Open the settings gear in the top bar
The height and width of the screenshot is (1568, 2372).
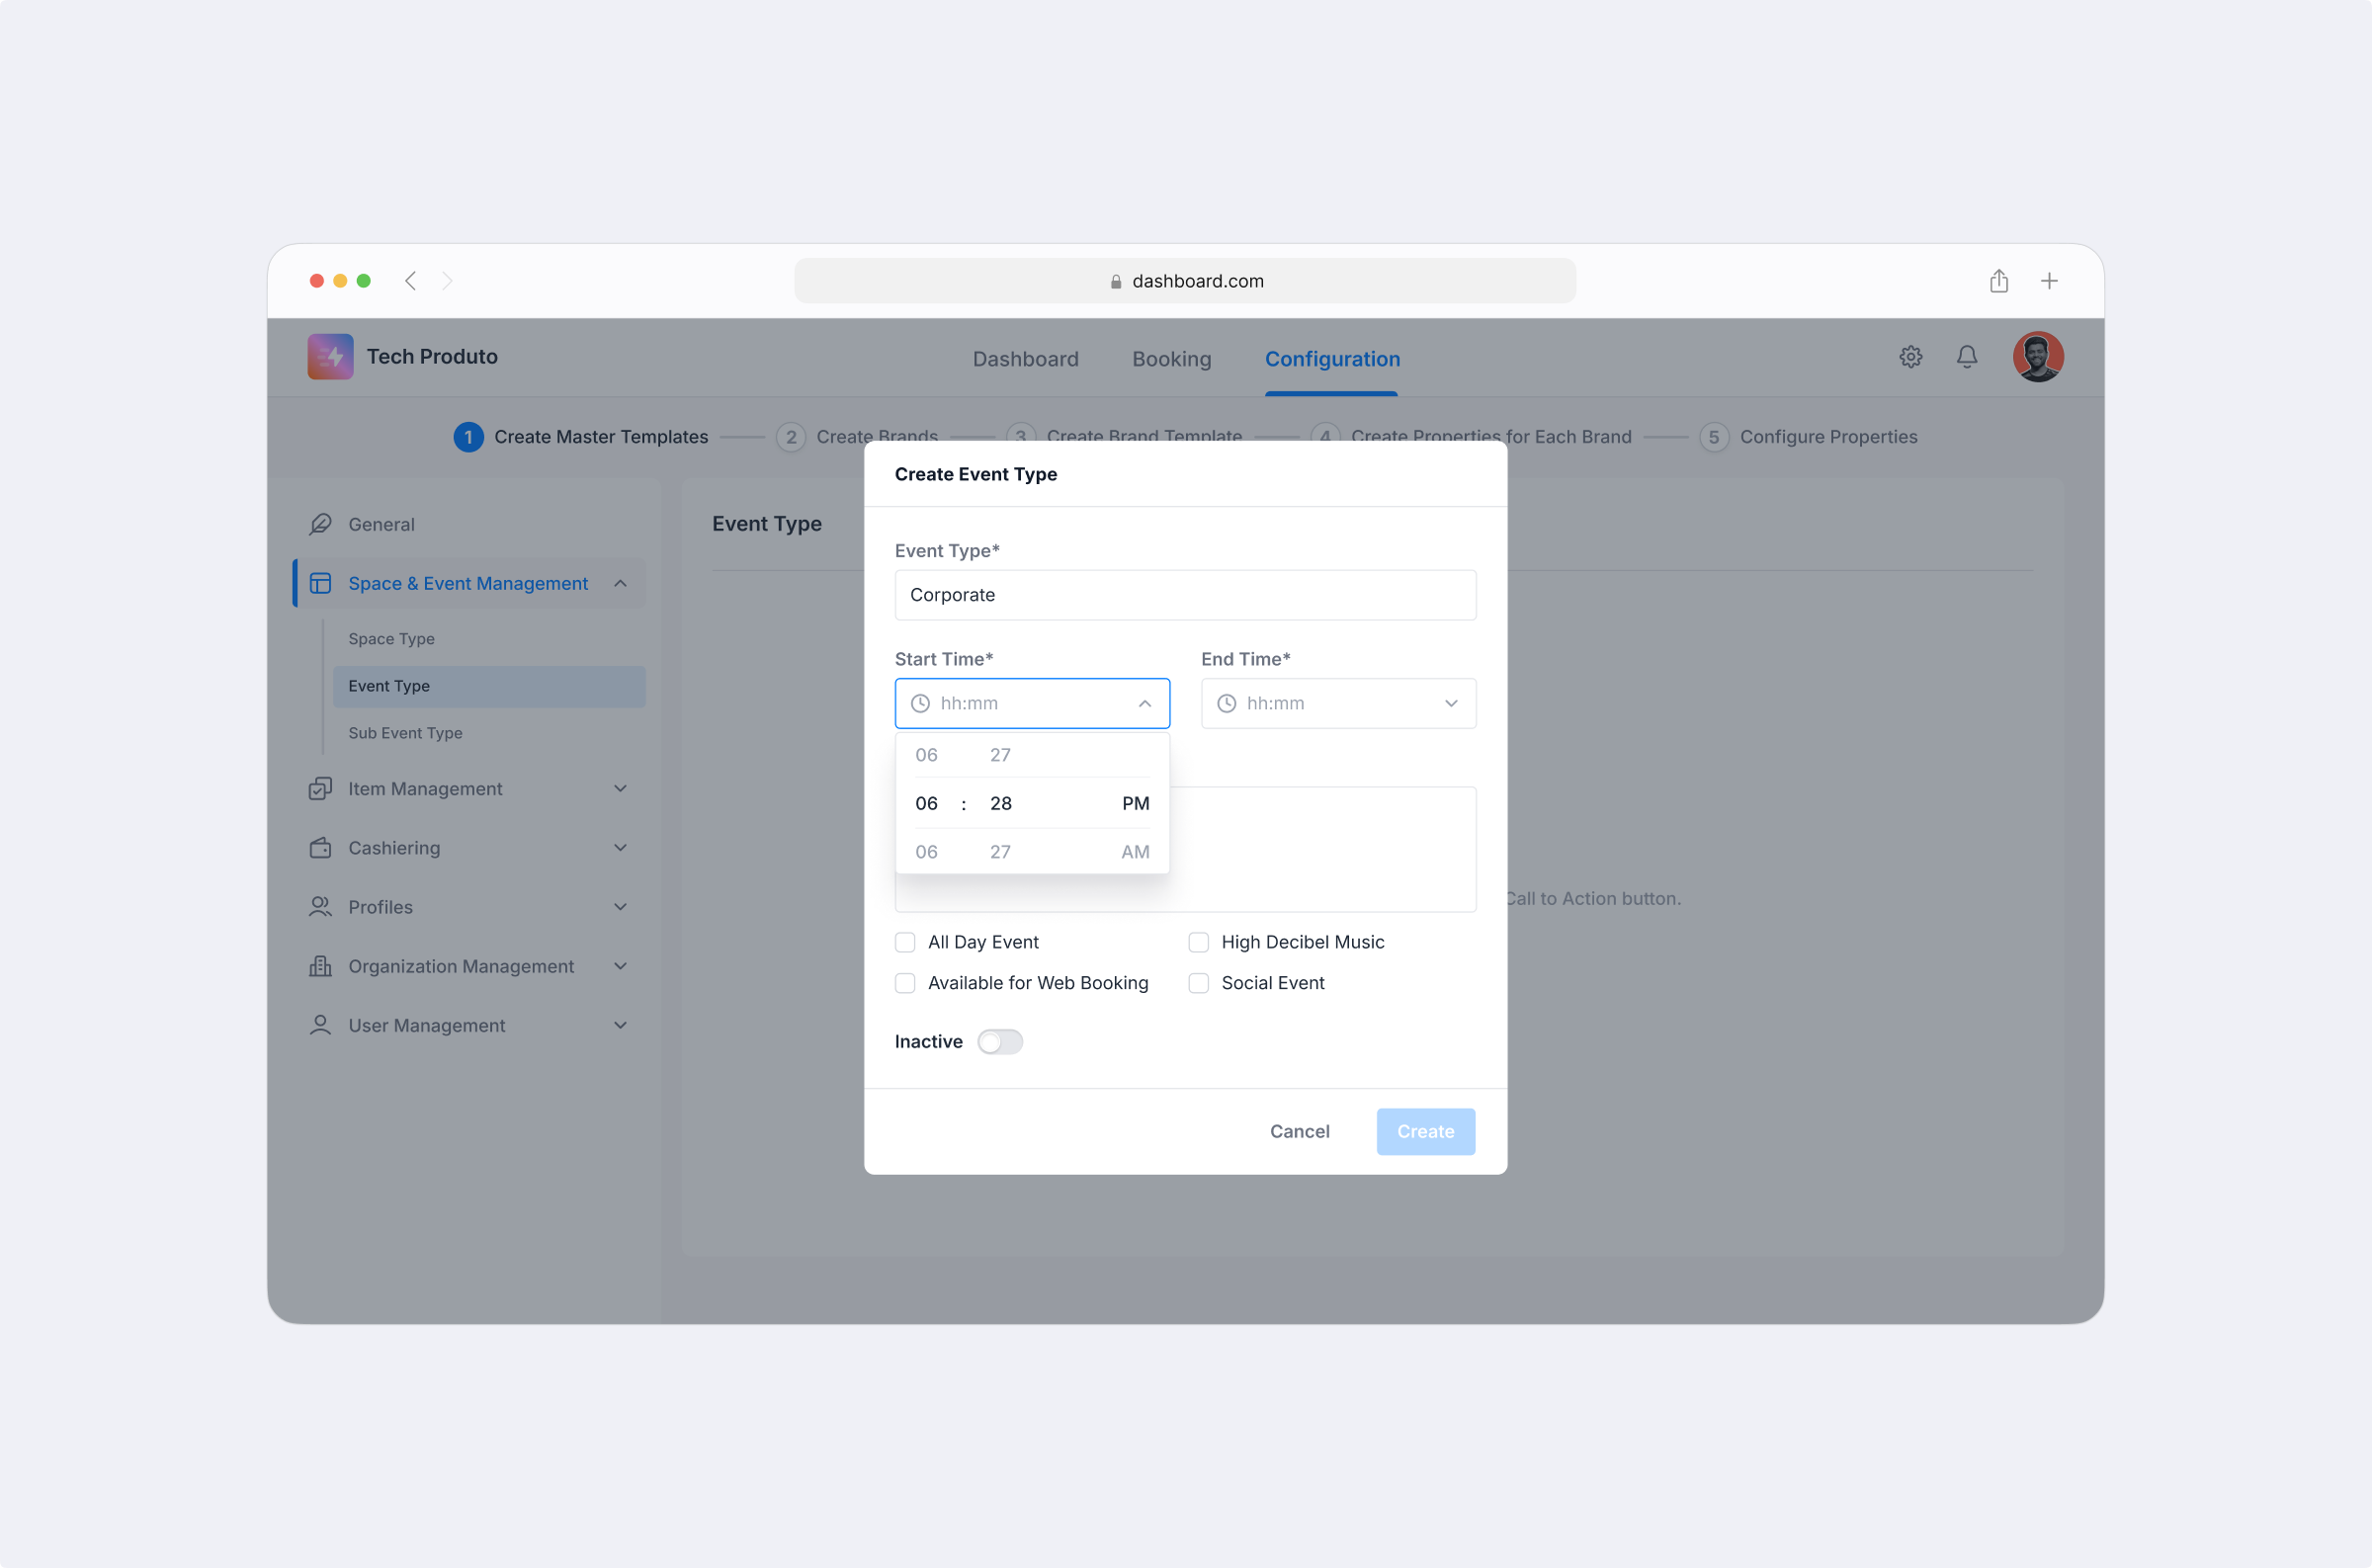1911,356
